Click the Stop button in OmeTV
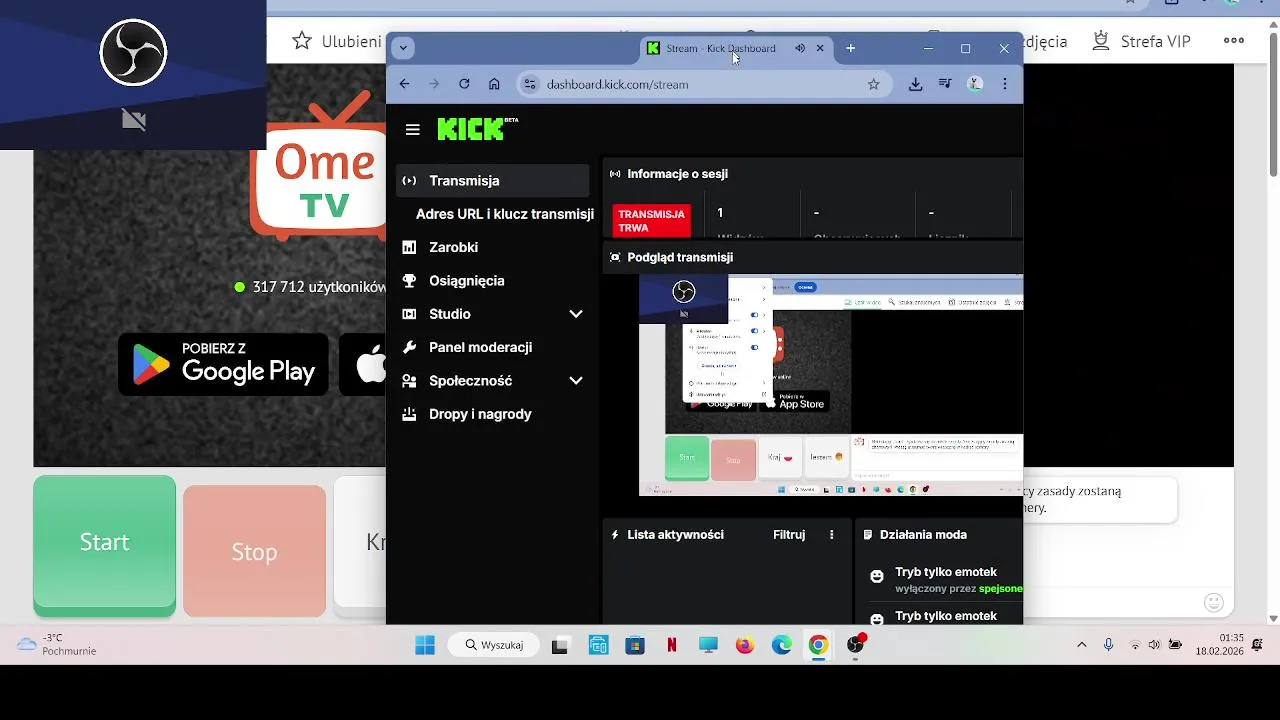The image size is (1280, 720). point(254,552)
